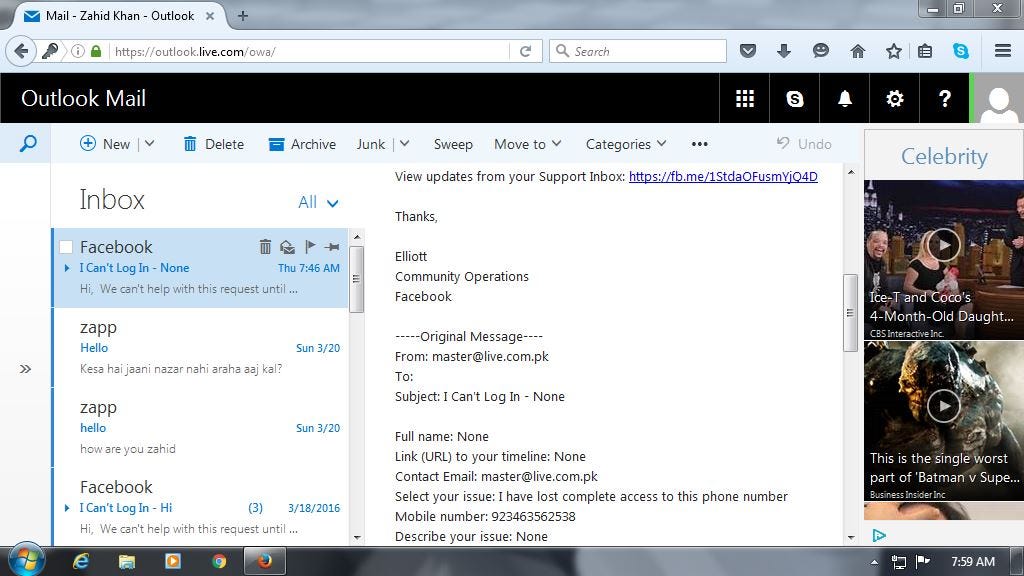Tick the checkbox on the Facebook message
Viewport: 1024px width, 576px height.
point(66,247)
